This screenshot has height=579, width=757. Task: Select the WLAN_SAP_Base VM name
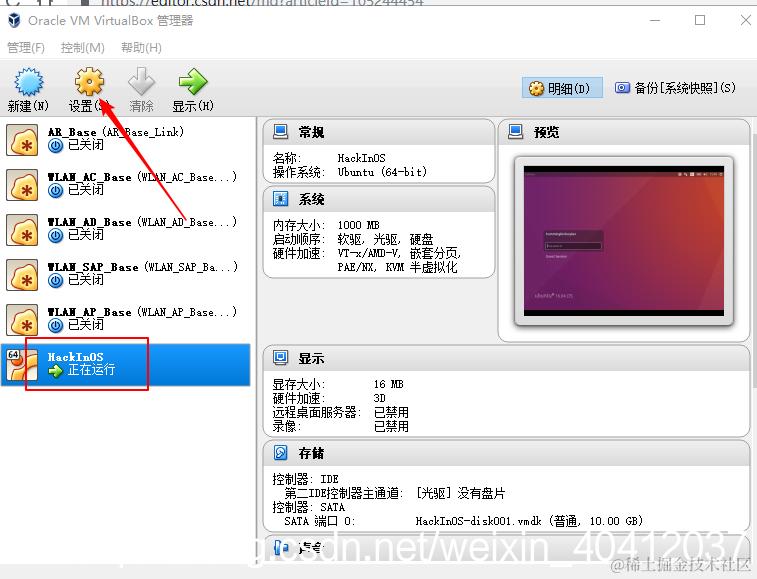click(142, 267)
